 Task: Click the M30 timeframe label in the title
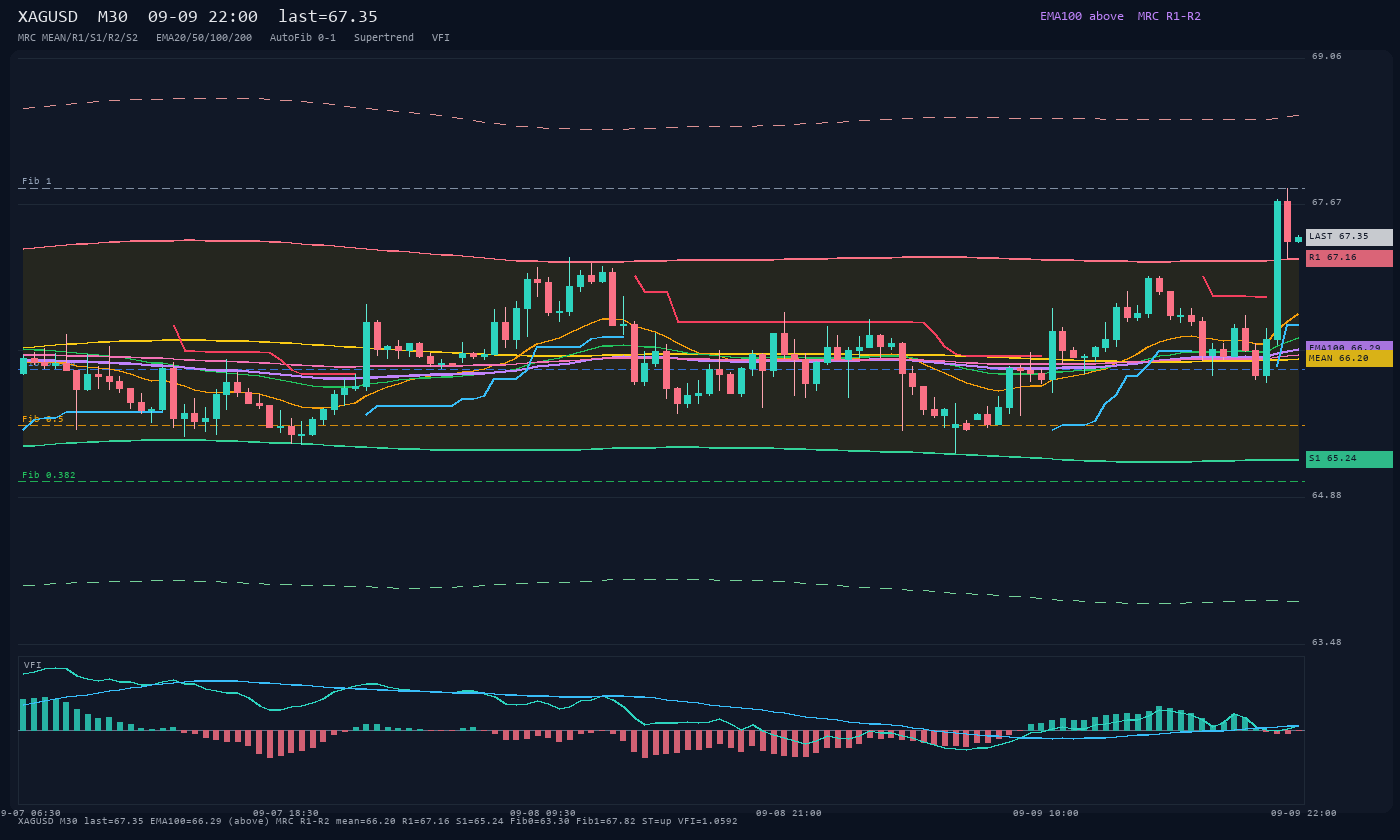coord(113,17)
